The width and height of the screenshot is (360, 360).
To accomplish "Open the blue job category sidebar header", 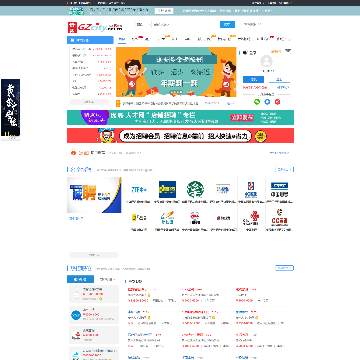I will [90, 40].
